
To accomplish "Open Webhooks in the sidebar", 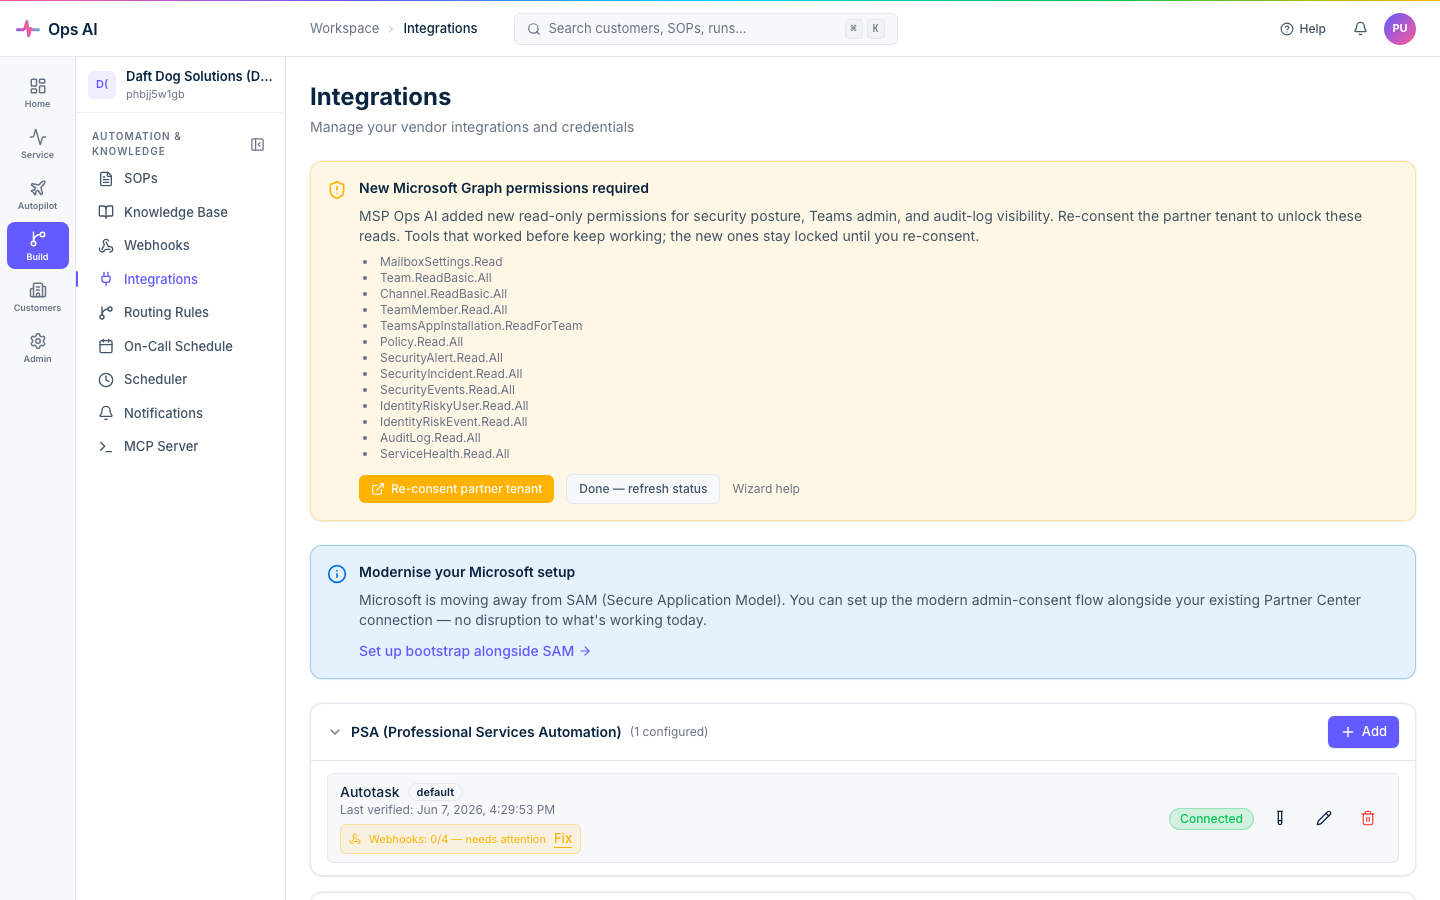I will coord(181,245).
